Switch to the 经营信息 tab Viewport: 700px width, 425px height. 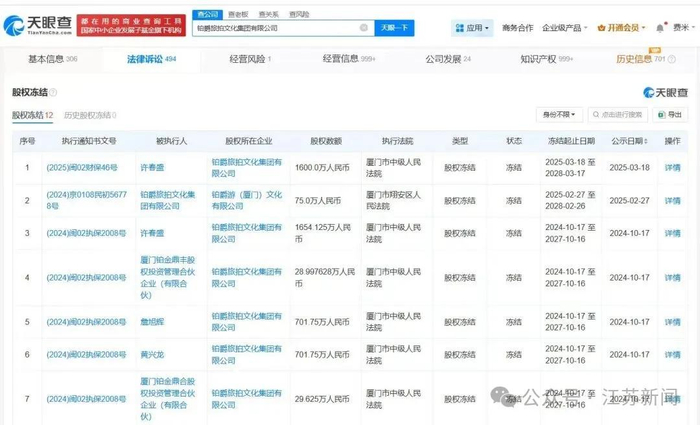(349, 59)
